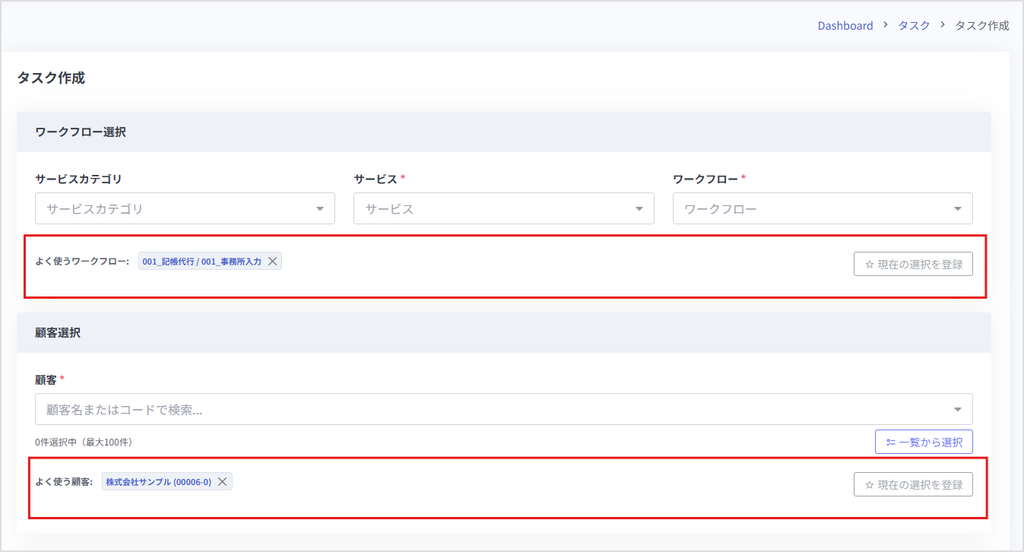
Task: Select the 株式会社サンプル (00006-0) customer chip
Action: coord(159,482)
